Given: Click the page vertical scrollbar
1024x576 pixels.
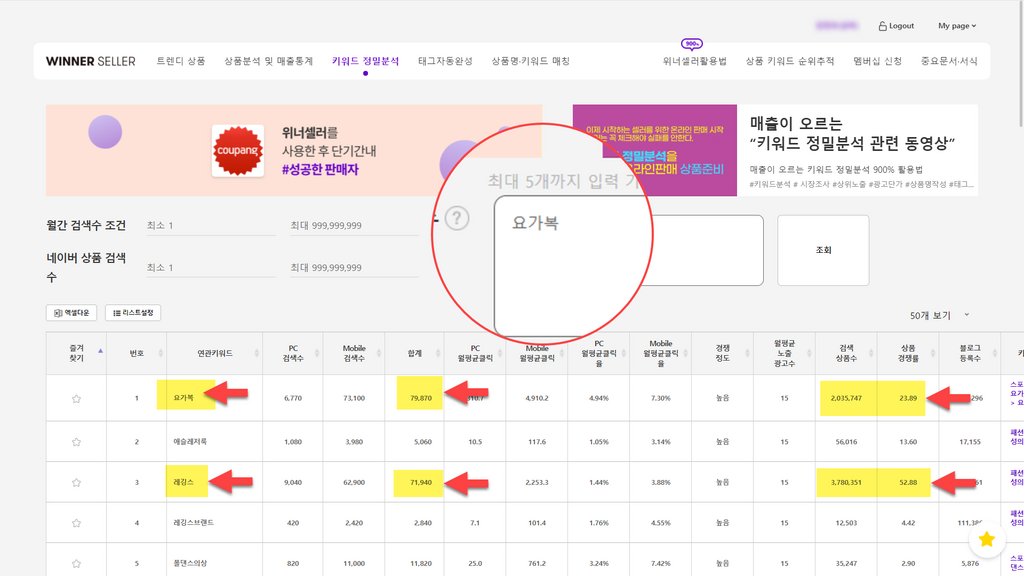Looking at the screenshot, I should pos(1020,62).
